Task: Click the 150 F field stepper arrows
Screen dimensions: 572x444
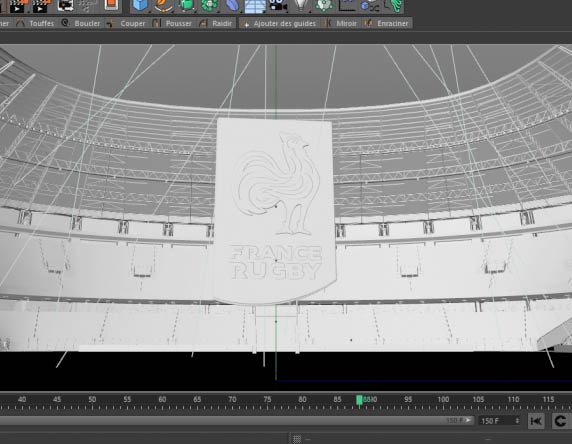Action: [517, 421]
